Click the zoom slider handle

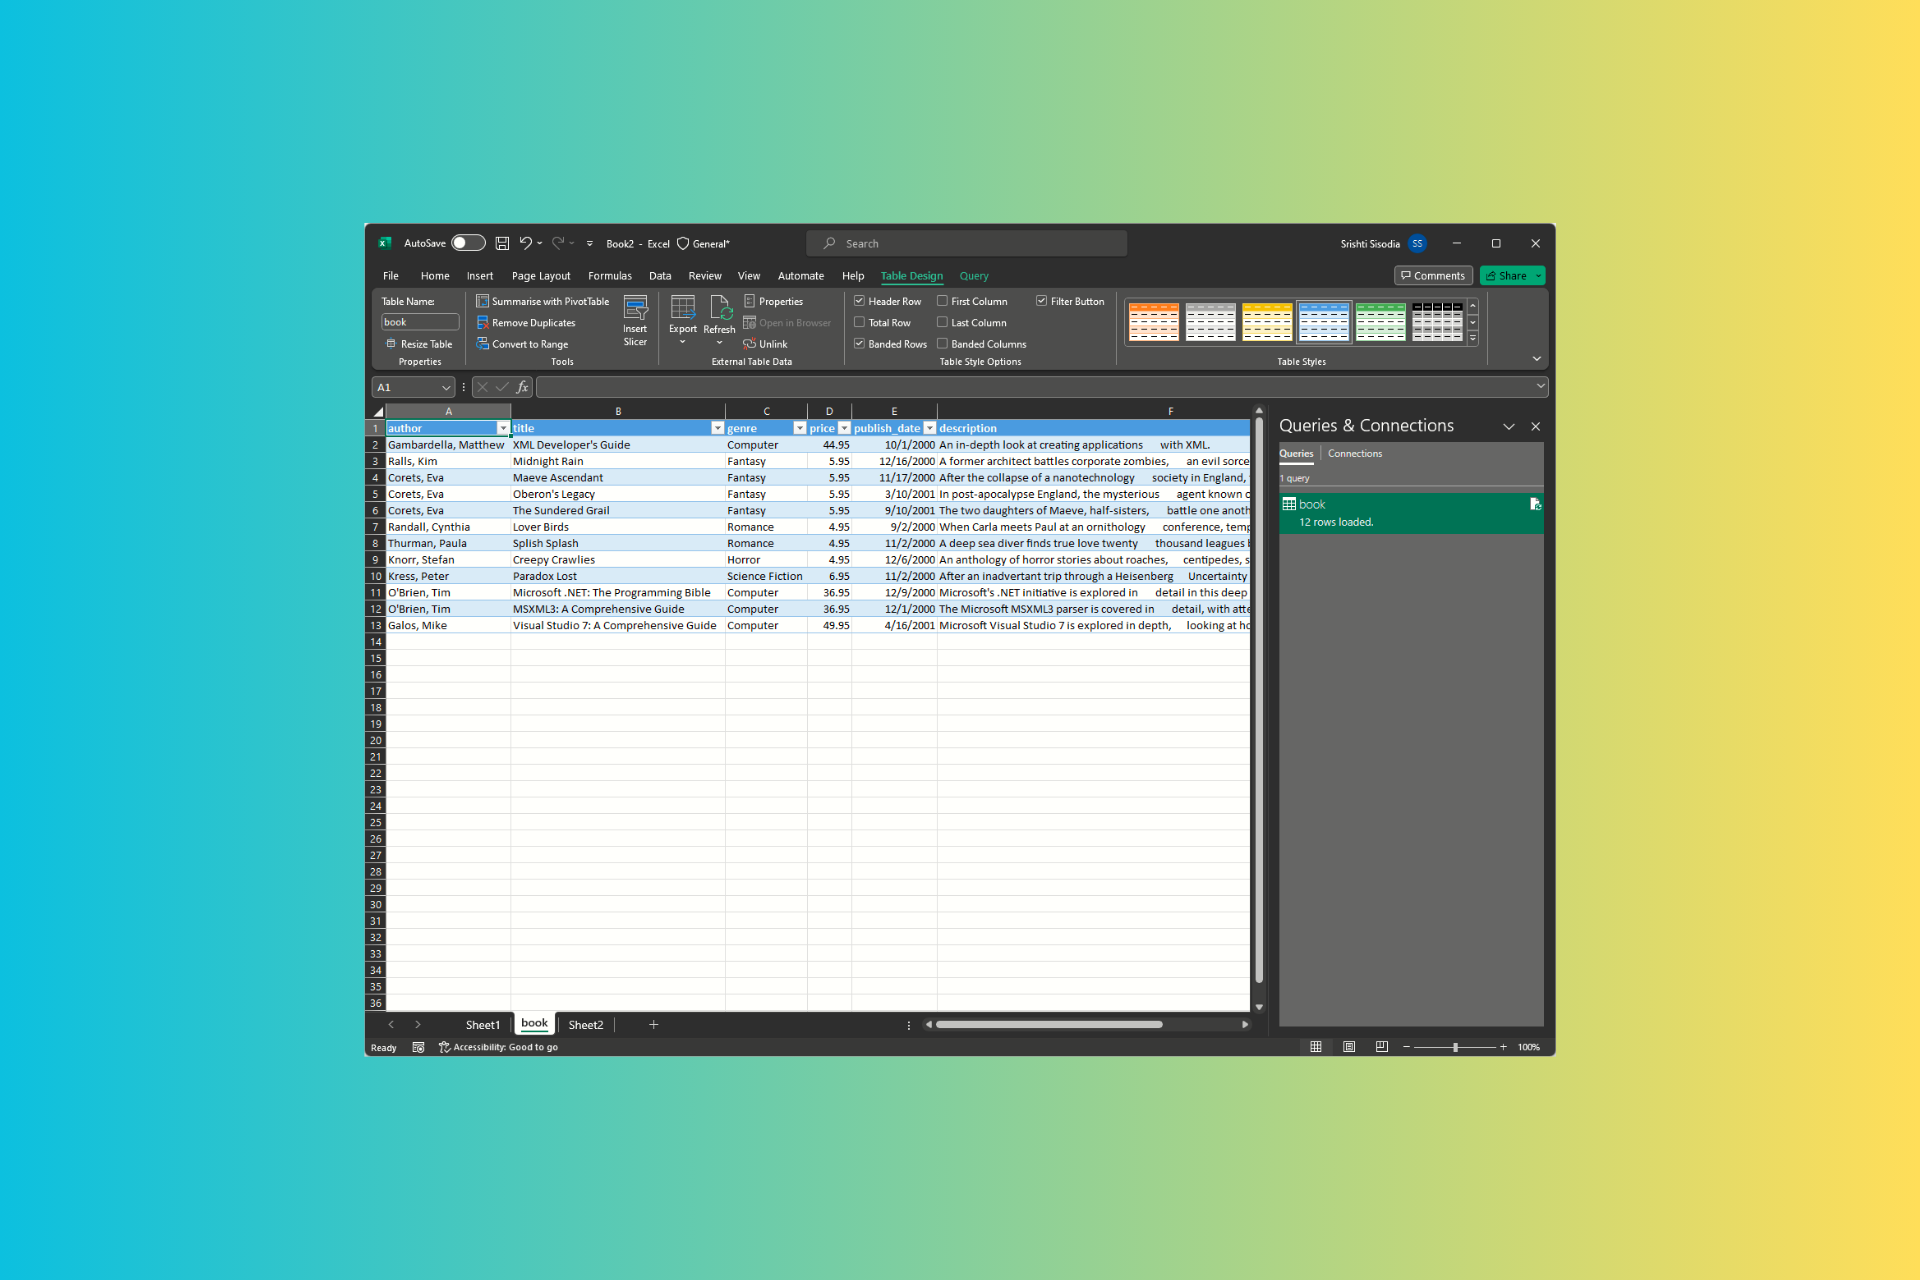point(1455,1047)
